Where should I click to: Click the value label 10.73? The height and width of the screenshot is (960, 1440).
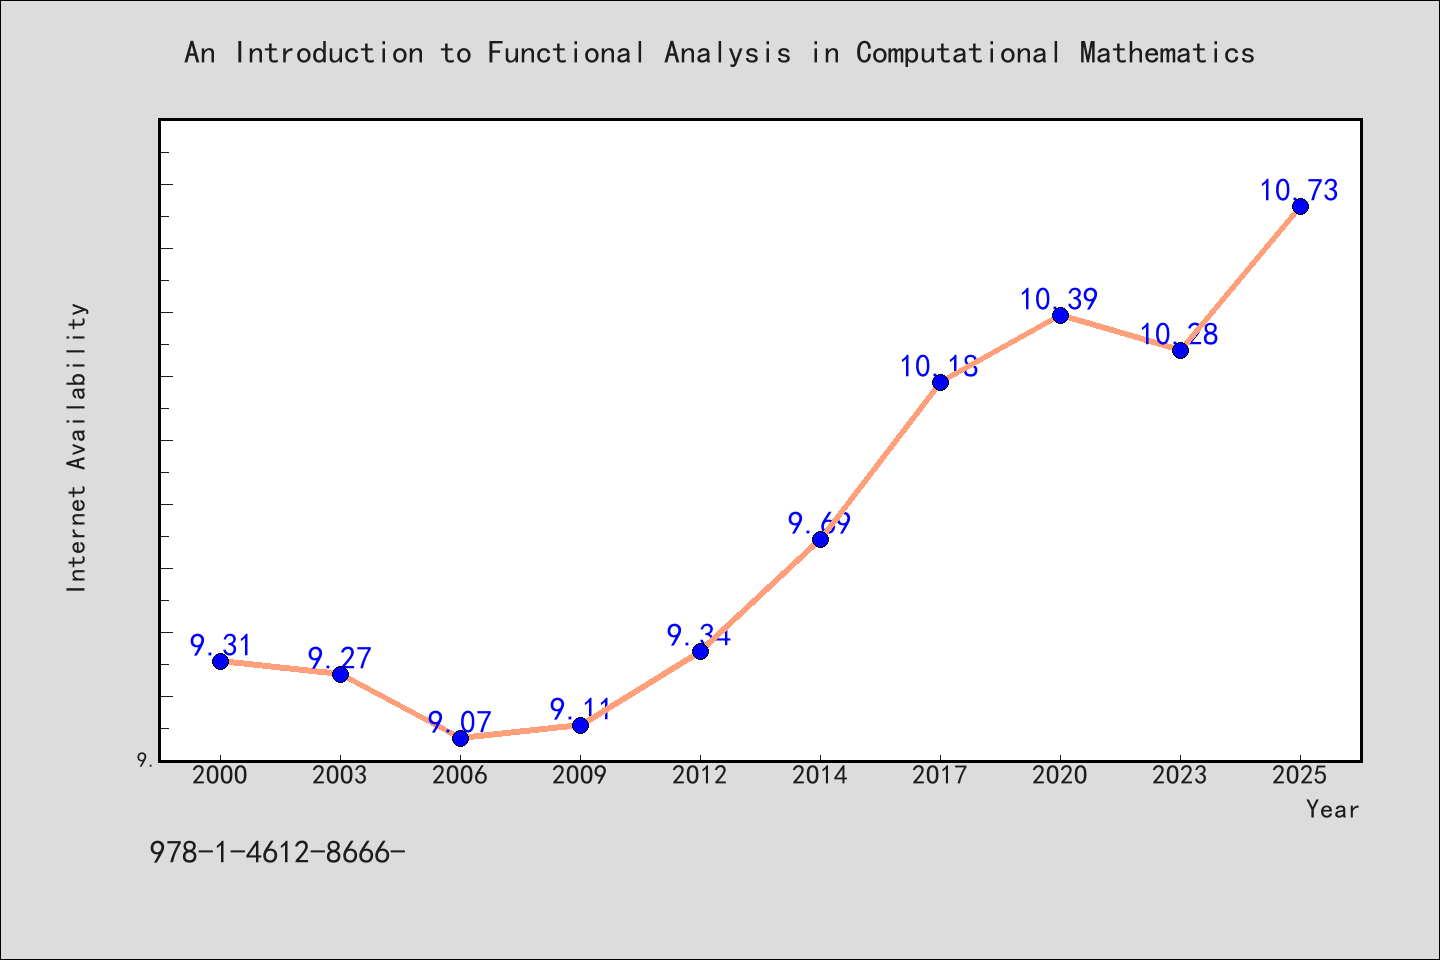click(1299, 190)
